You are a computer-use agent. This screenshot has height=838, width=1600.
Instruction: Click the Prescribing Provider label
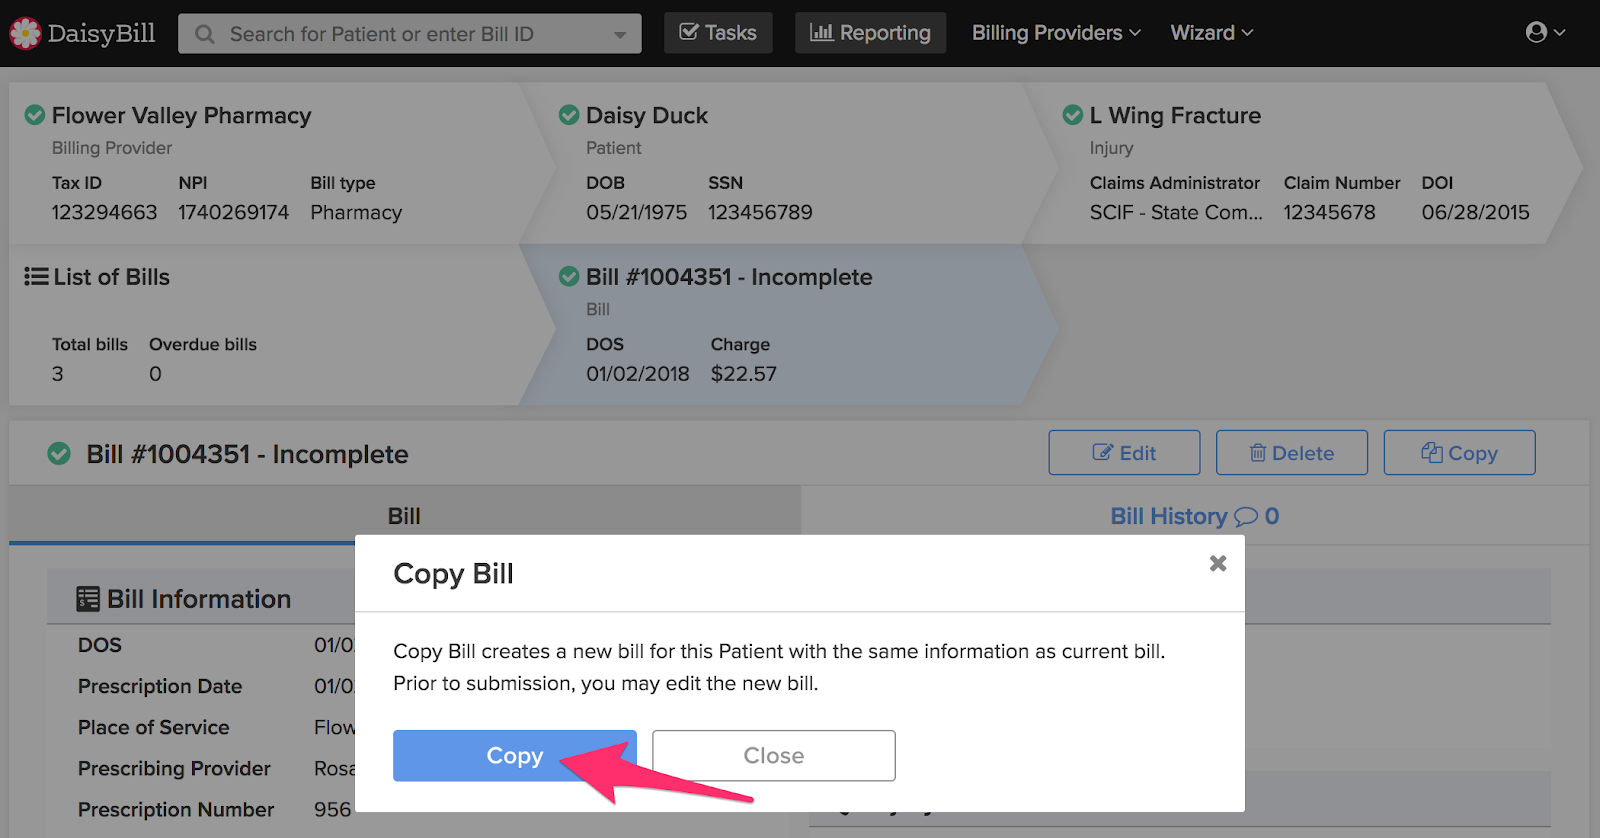coord(174,768)
